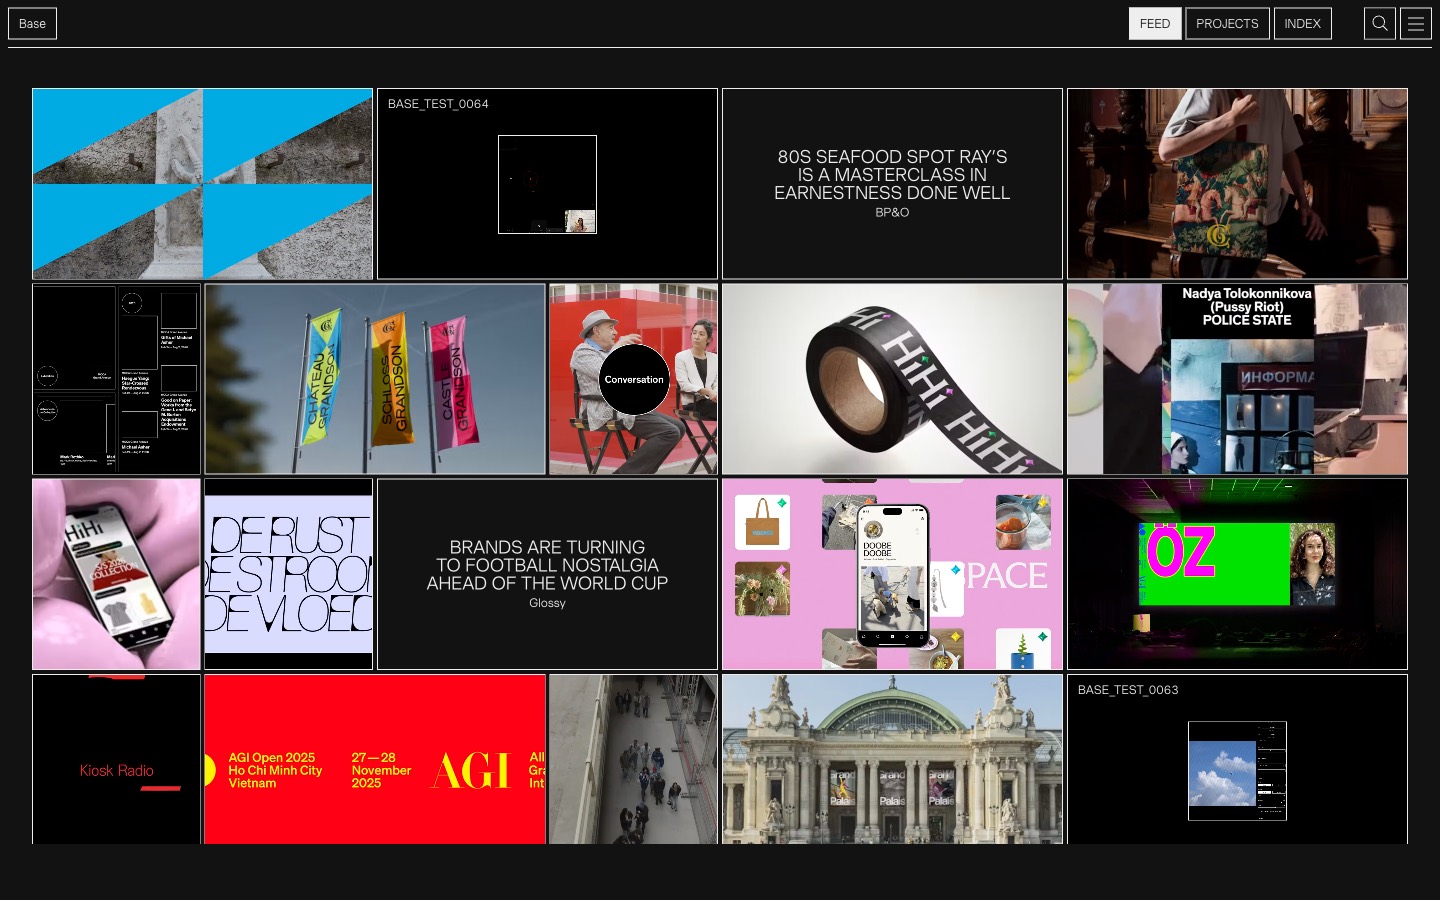Switch to the FEED tab

click(x=1155, y=24)
